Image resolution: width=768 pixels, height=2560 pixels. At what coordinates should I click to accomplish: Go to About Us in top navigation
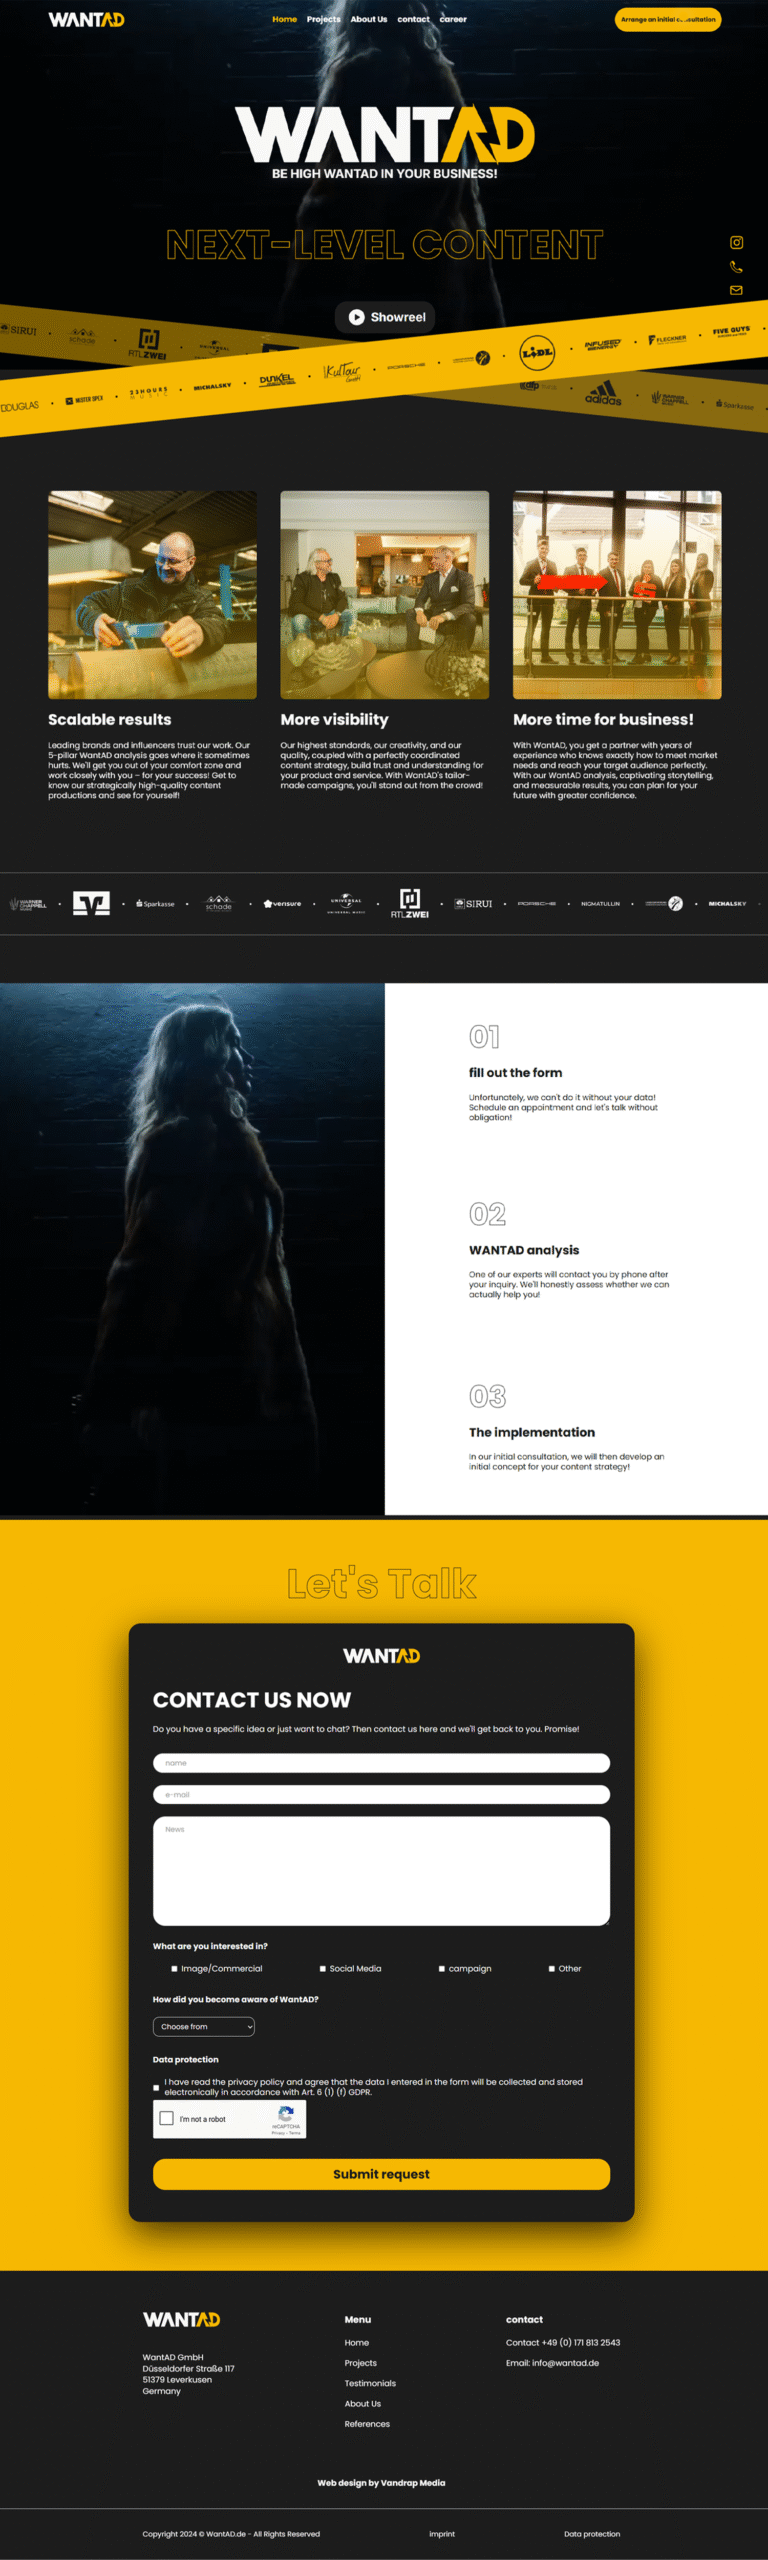point(368,19)
